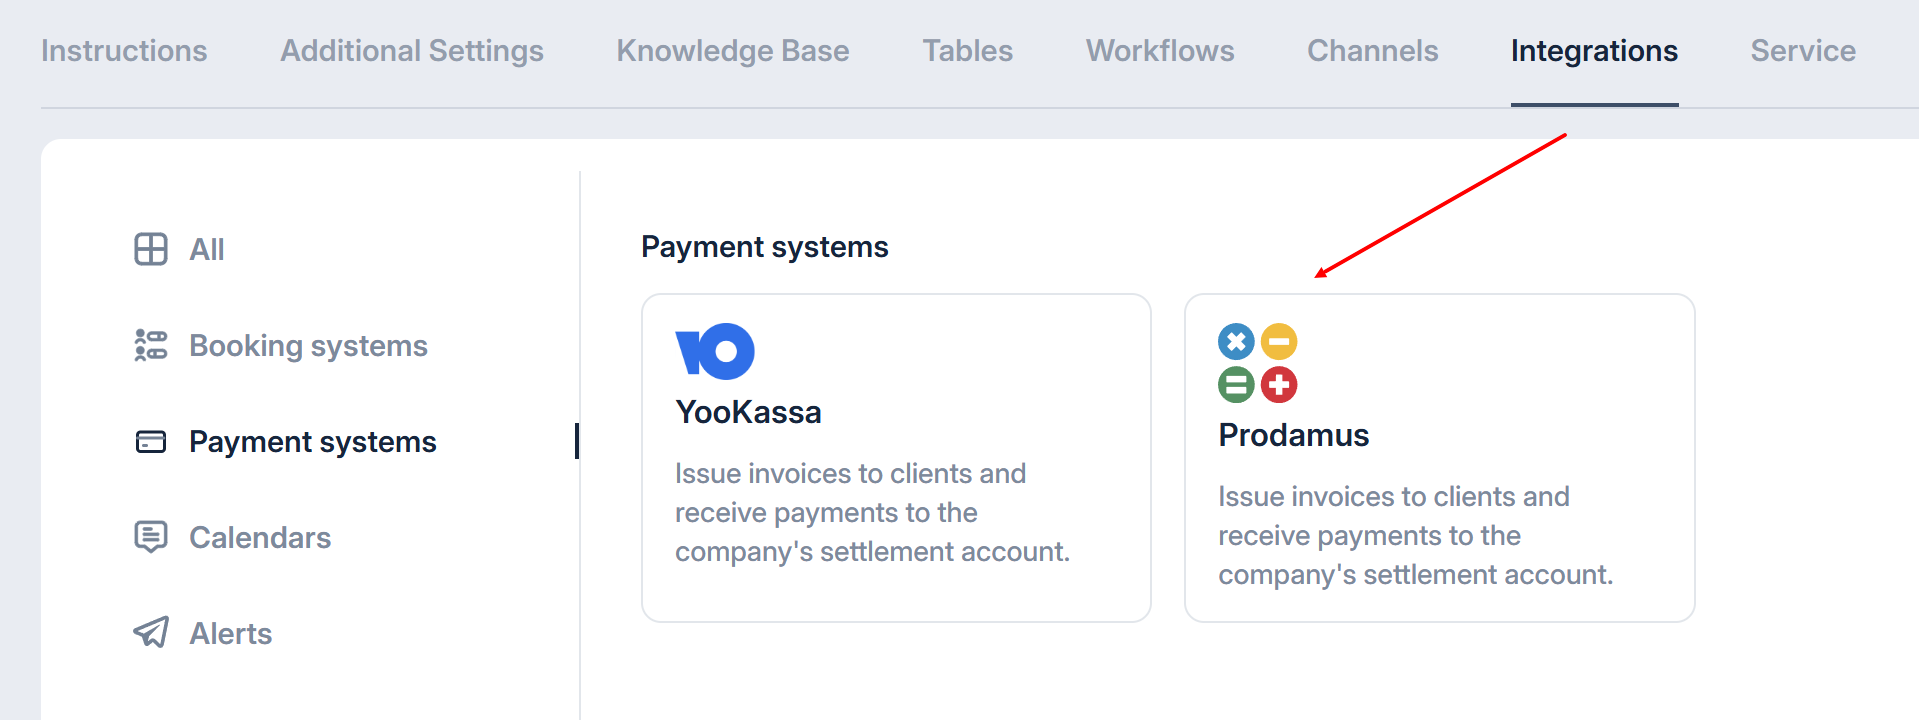Screen dimensions: 1919x720
Task: Click the YooKassa description text
Action: [x=872, y=512]
